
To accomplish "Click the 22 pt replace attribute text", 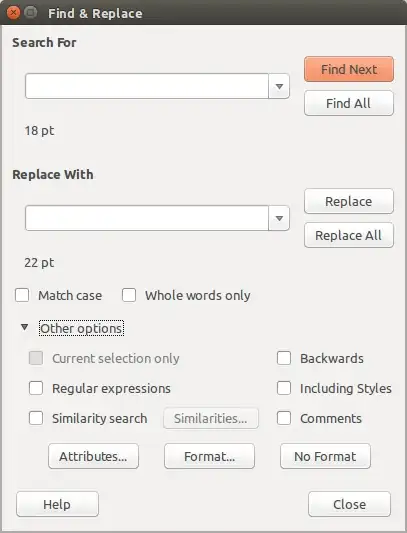I will [39, 263].
